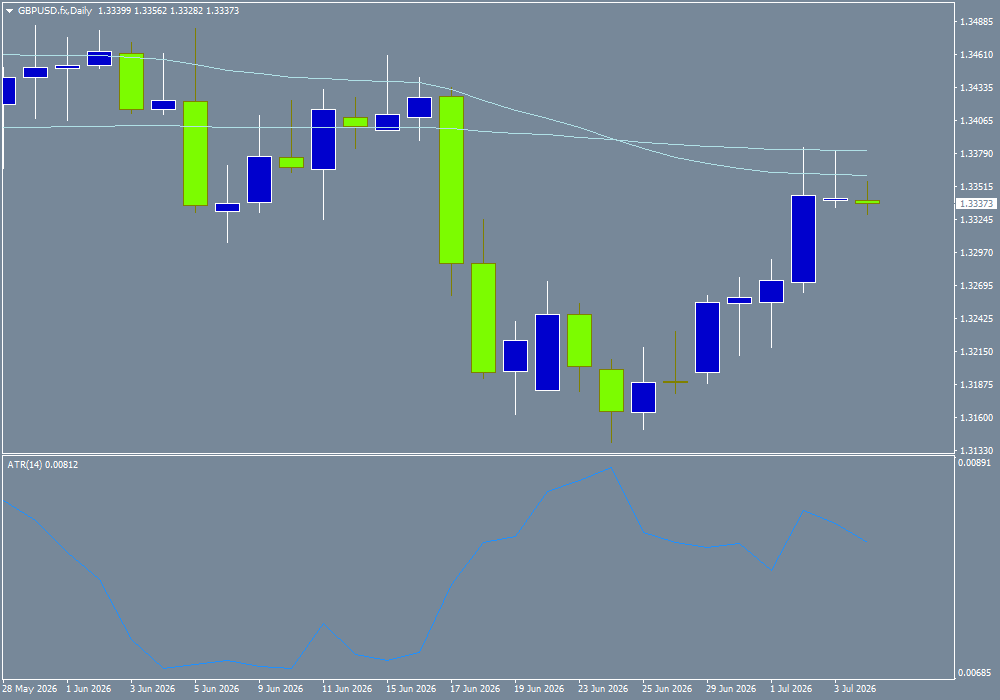The image size is (1000, 700).
Task: Select the tall green candle above 17 Jun 2026
Action: coord(452,180)
